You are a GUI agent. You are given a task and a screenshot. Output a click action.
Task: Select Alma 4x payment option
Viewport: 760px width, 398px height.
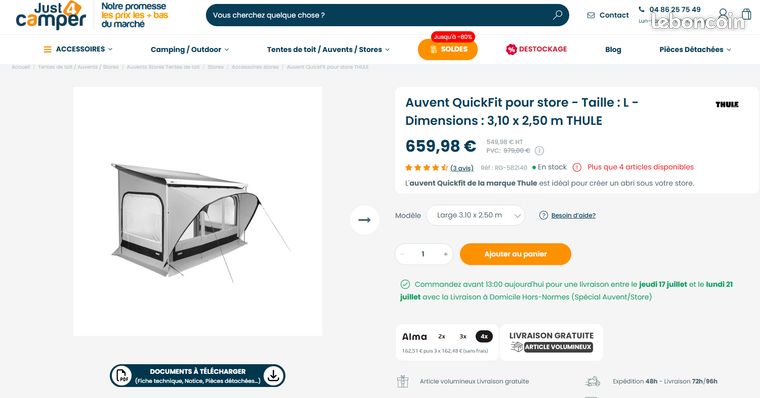tap(484, 336)
